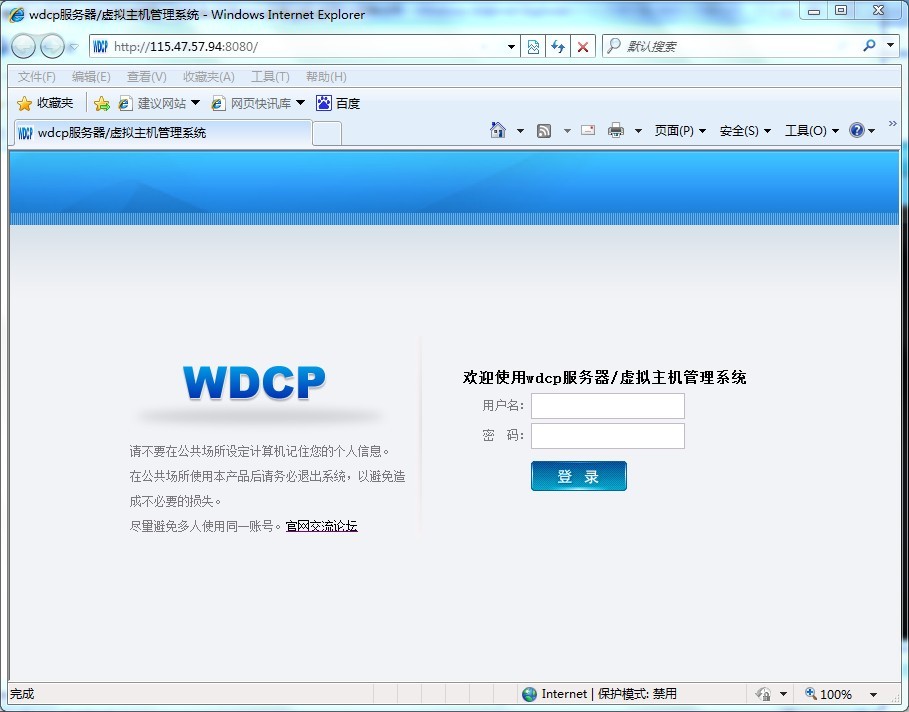Image resolution: width=909 pixels, height=712 pixels.
Task: Click the paw icon beside 百度
Action: click(323, 103)
